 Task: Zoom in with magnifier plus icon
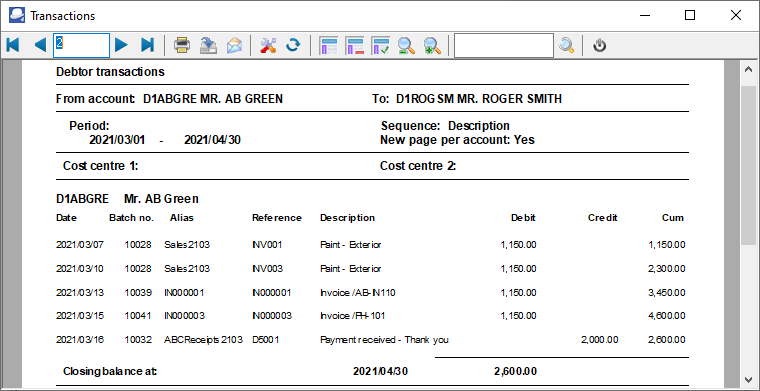(x=431, y=46)
